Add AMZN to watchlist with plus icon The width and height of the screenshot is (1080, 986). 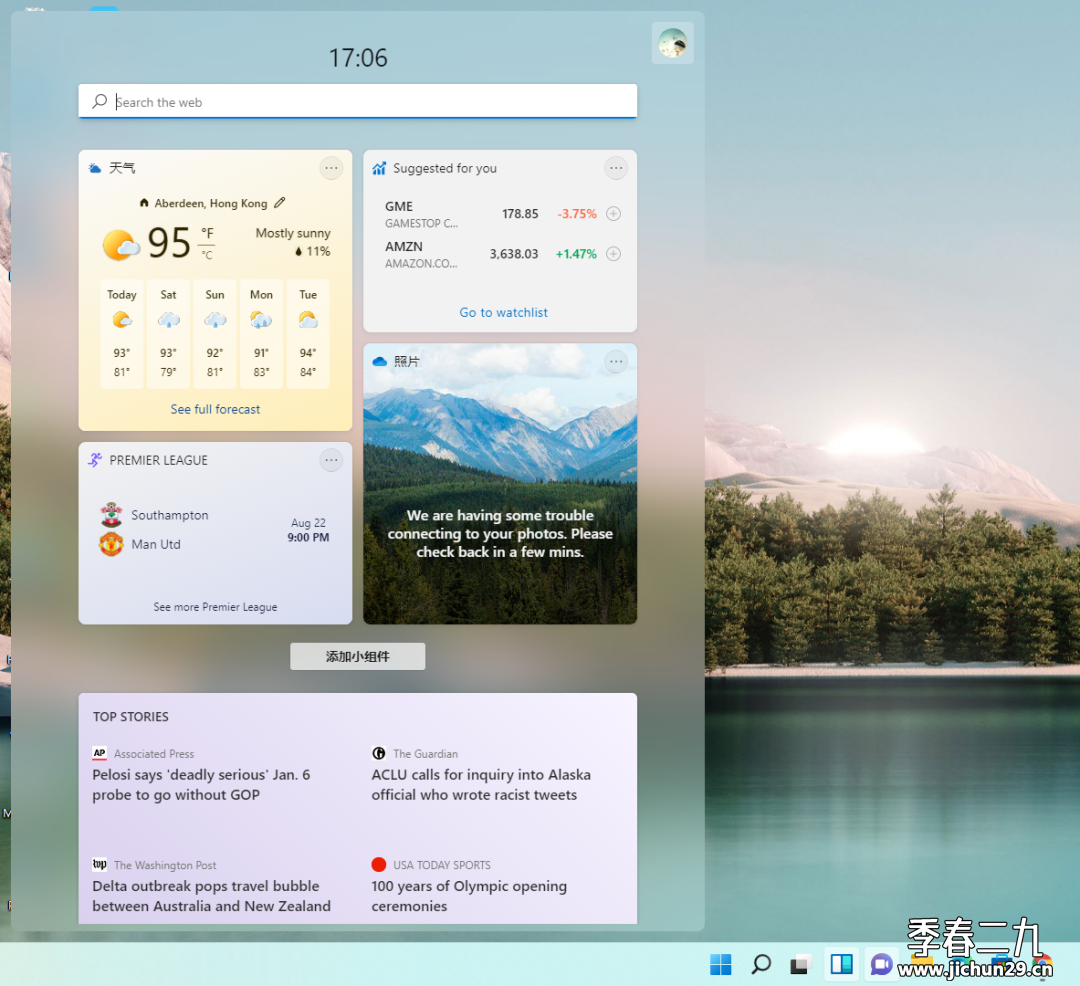point(613,253)
